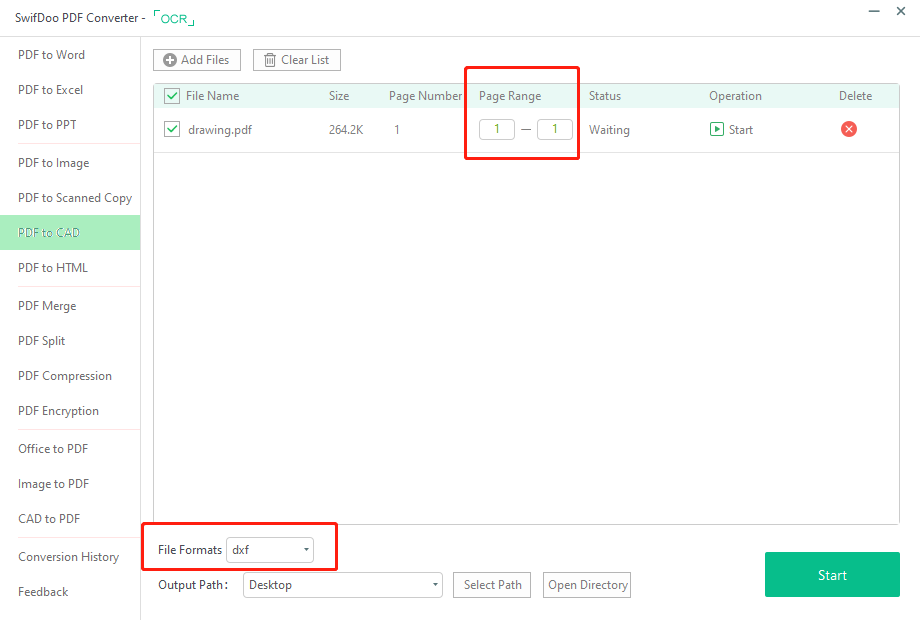Click the Clear List button
The image size is (920, 620).
297,60
